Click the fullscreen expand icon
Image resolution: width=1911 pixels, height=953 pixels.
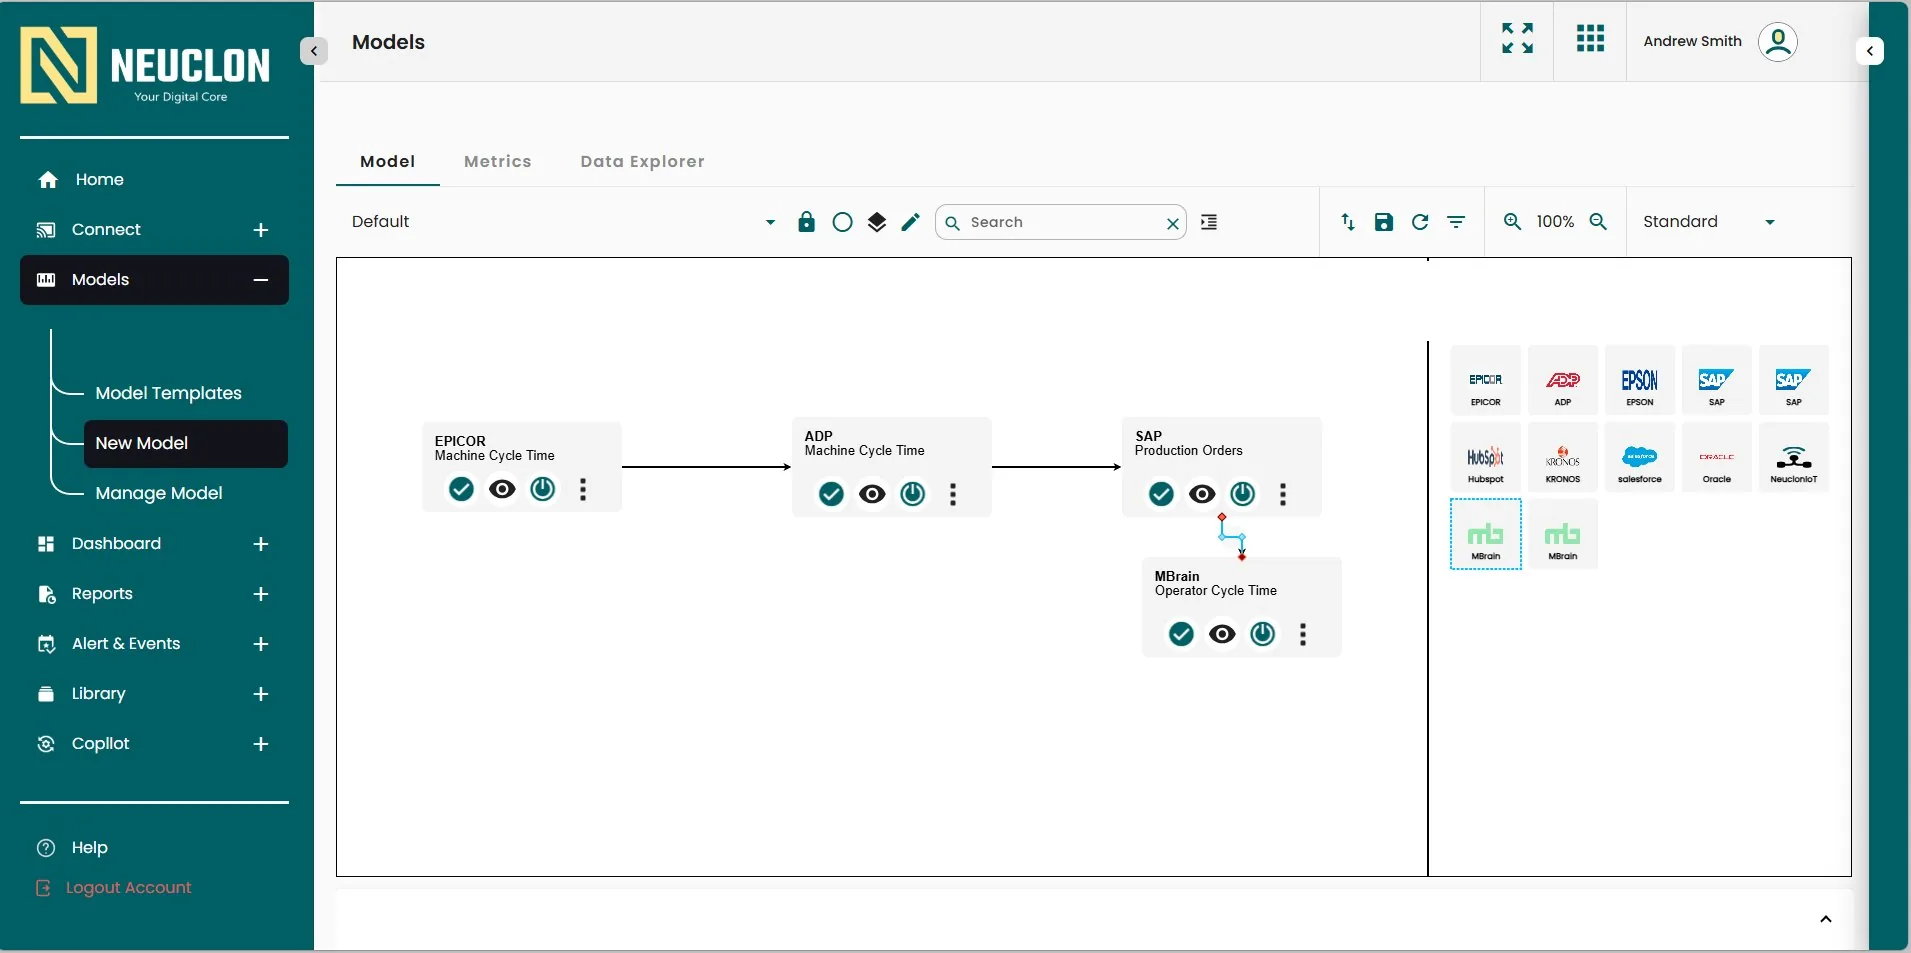tap(1517, 38)
